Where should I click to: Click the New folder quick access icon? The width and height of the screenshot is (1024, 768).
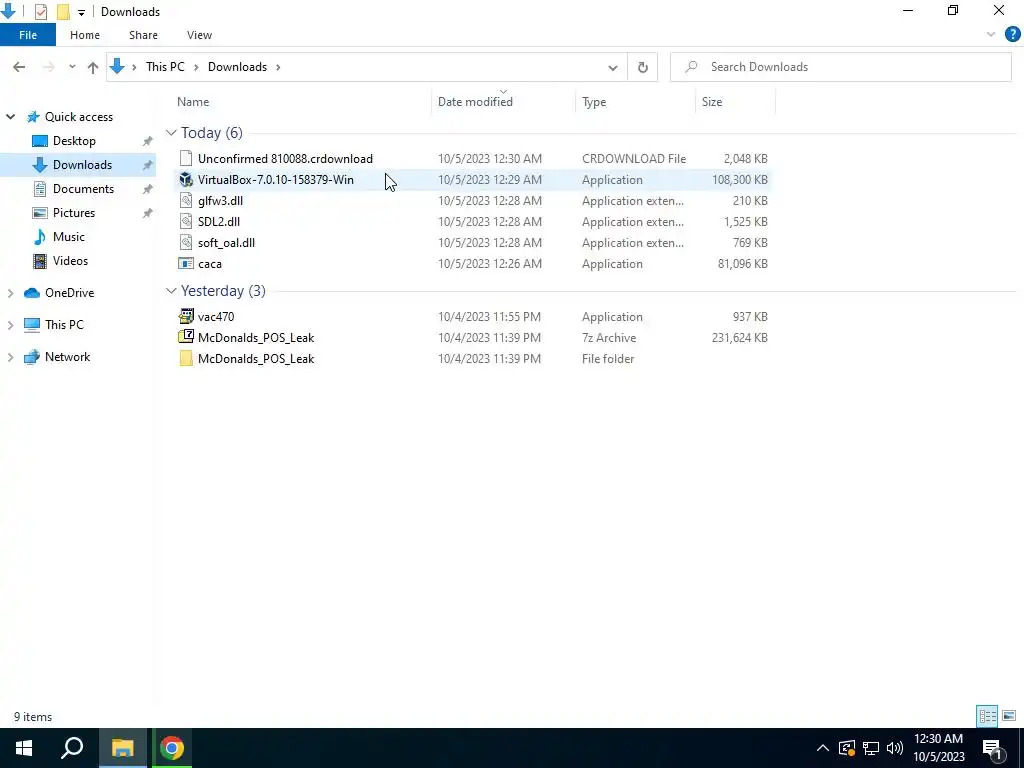[63, 11]
